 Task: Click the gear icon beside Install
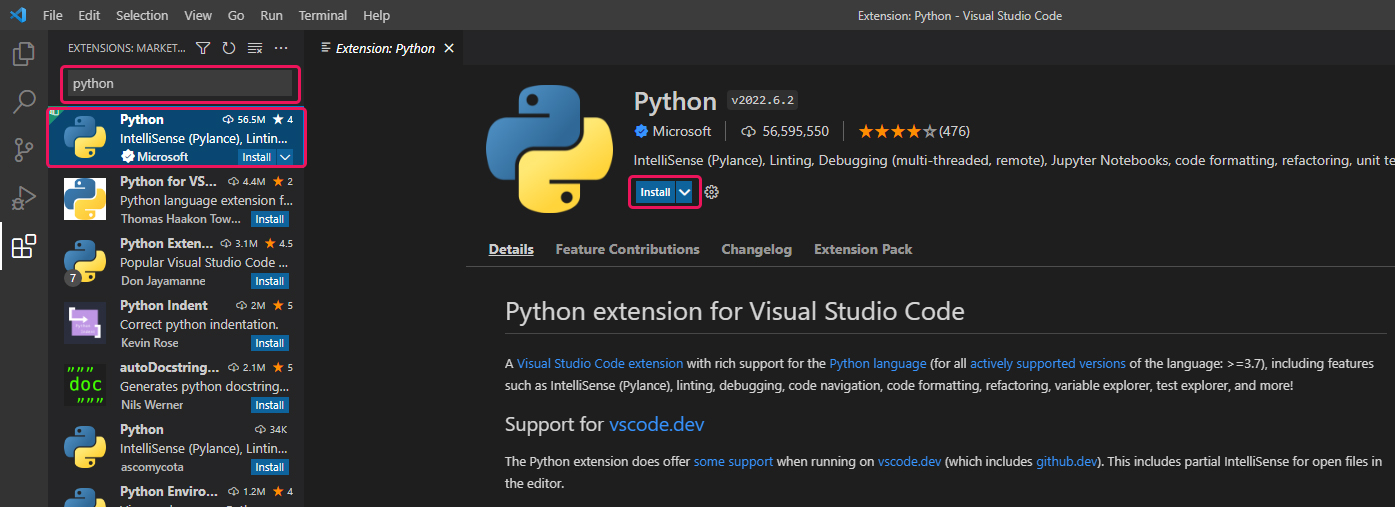click(712, 192)
